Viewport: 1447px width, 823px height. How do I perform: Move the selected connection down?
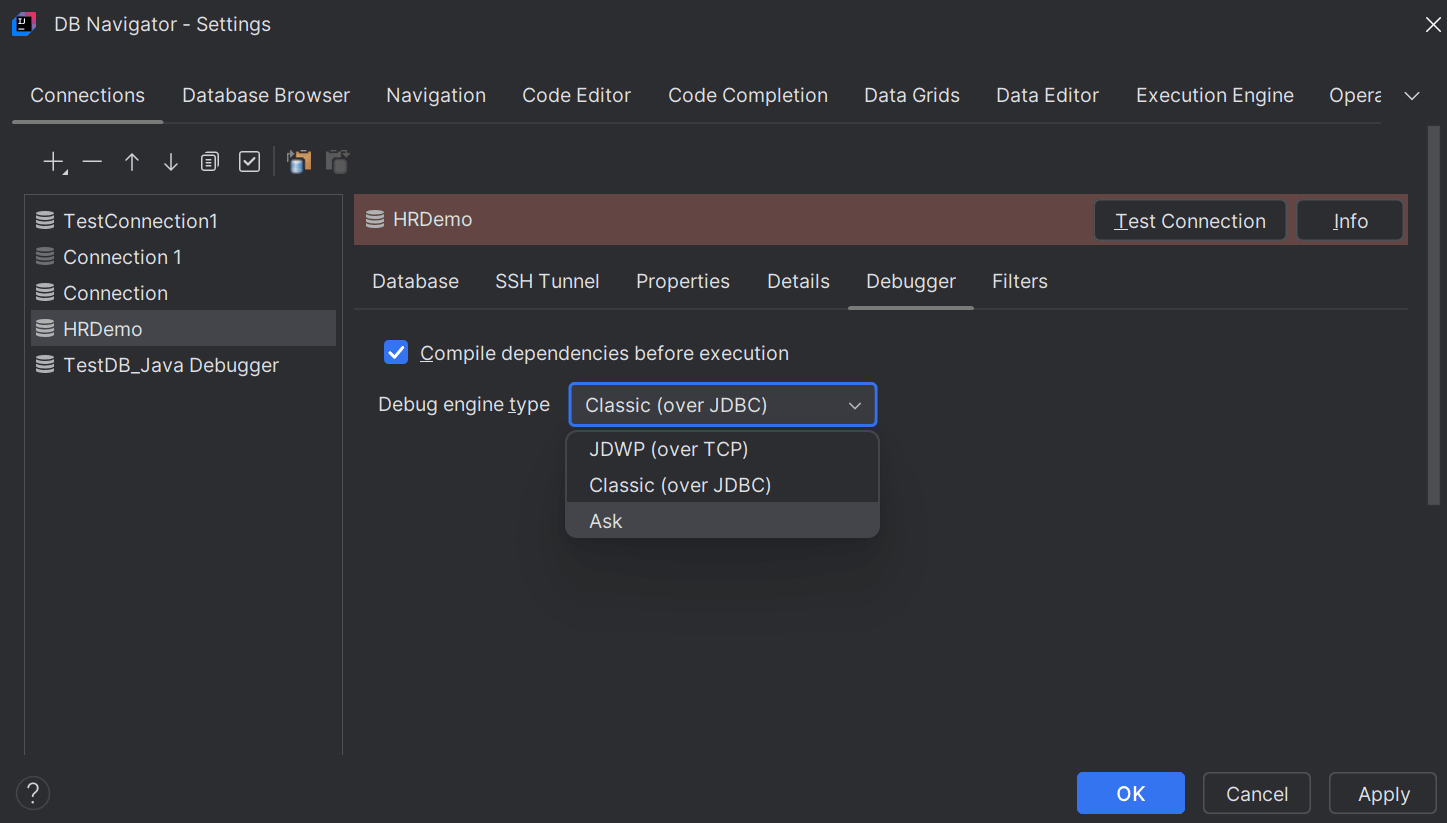pyautogui.click(x=170, y=160)
